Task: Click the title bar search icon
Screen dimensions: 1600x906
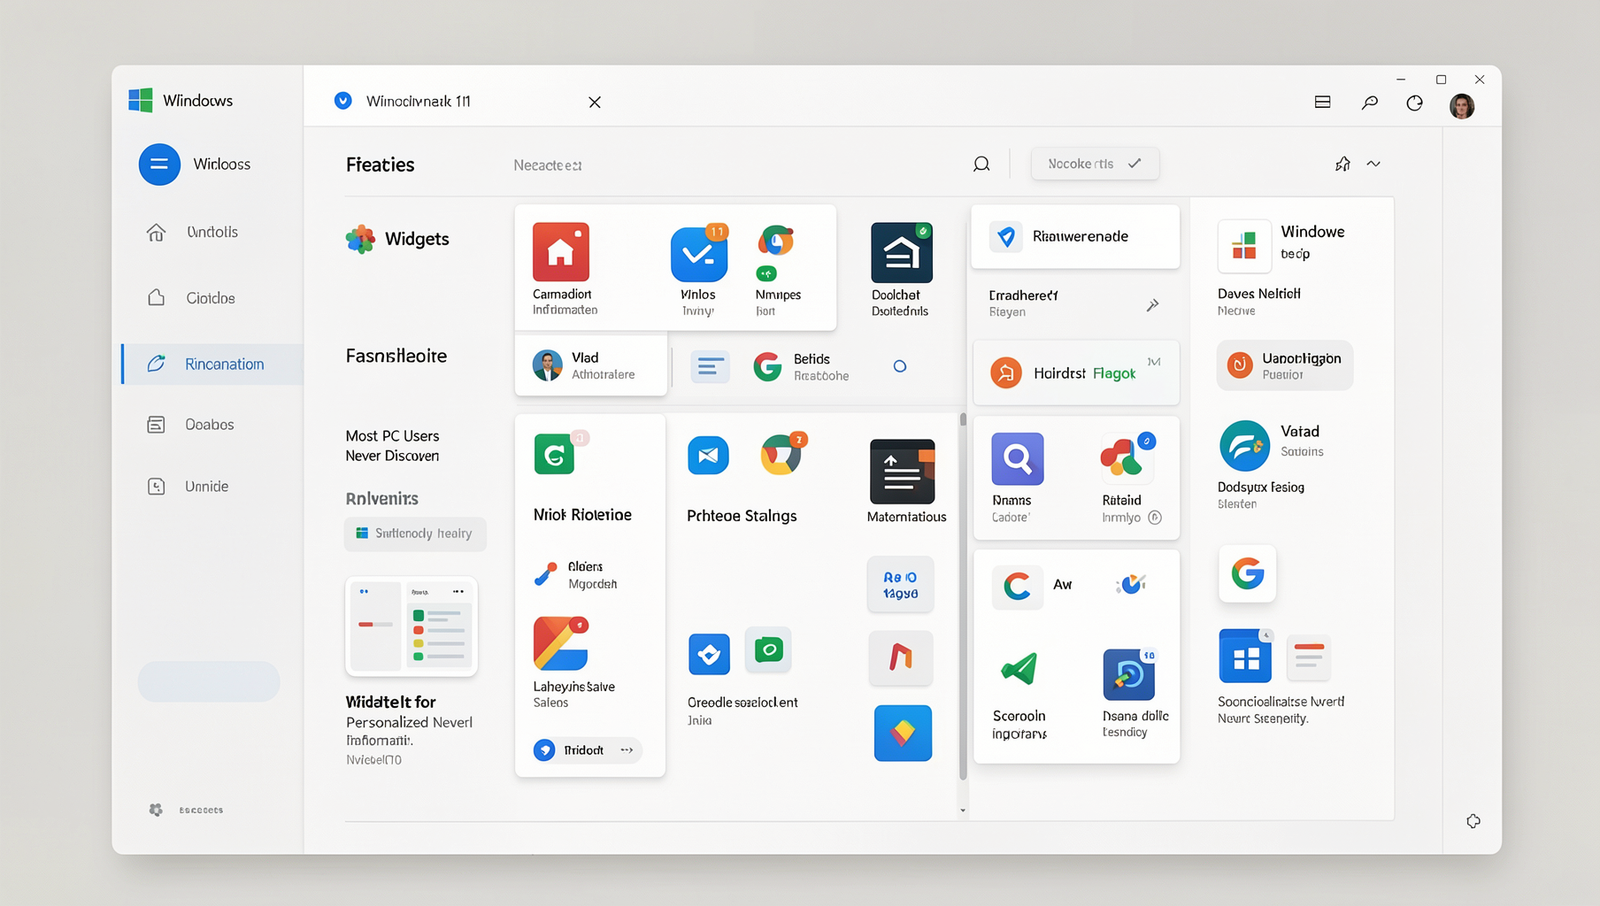Action: 1370,102
